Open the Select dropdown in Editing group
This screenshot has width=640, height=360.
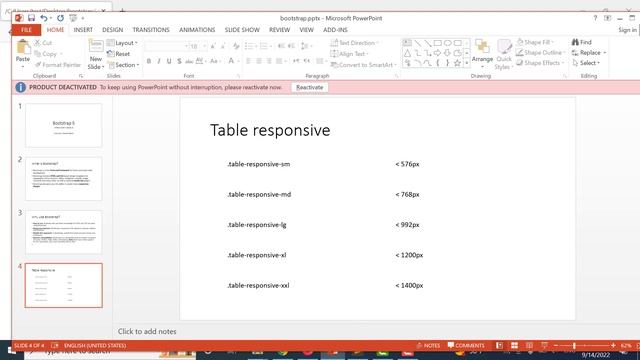point(586,63)
